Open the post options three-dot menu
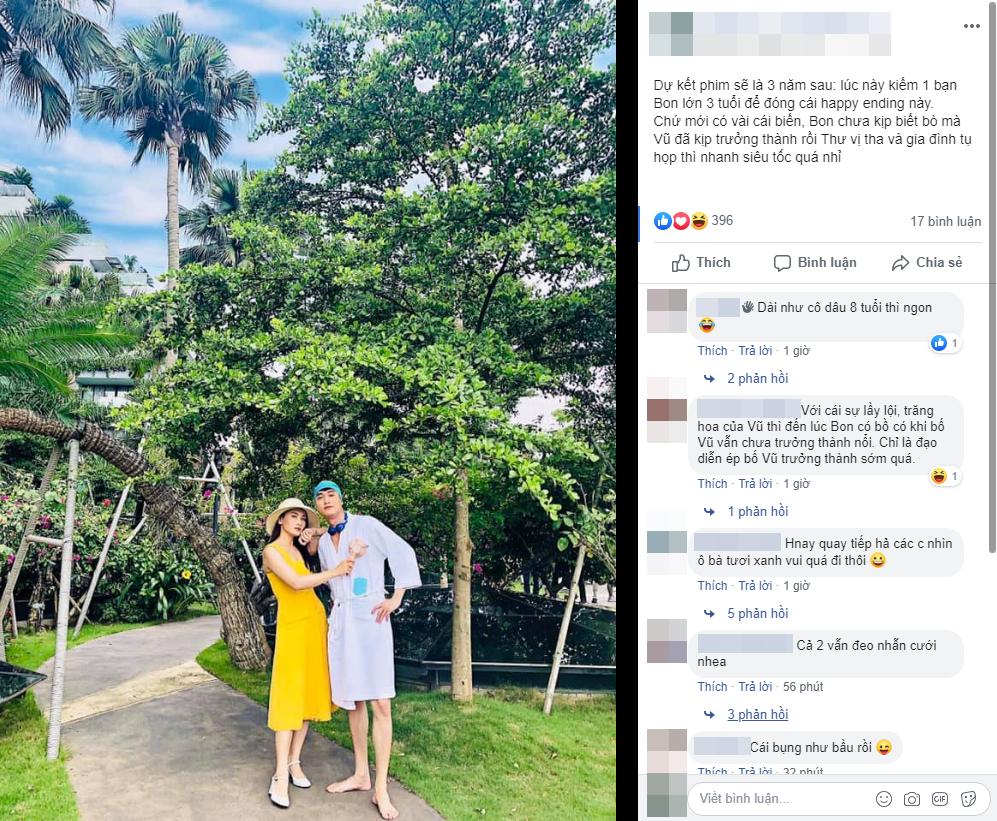The width and height of the screenshot is (997, 821). point(971,26)
